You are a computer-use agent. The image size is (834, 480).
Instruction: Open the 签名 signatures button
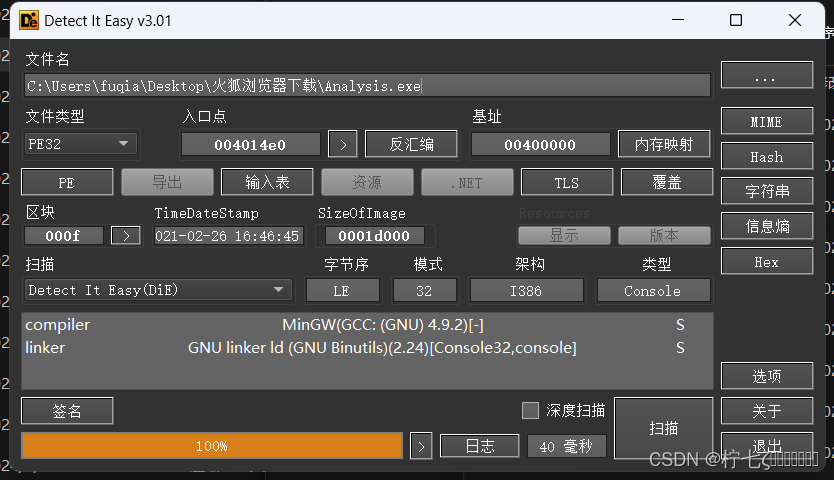click(67, 411)
